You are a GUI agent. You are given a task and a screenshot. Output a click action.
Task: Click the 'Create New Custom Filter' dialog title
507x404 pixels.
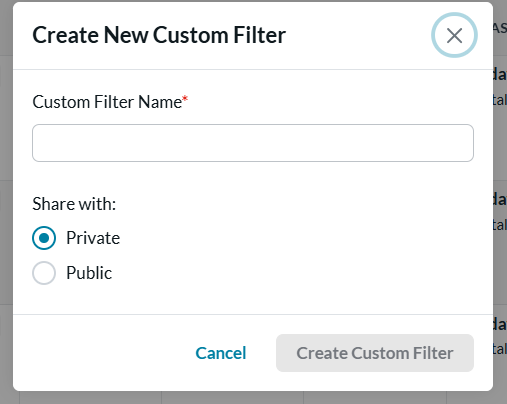point(159,35)
